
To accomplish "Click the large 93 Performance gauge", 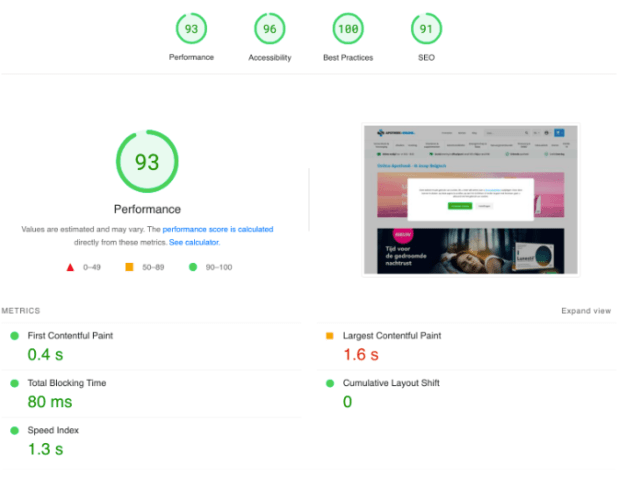I will point(147,162).
